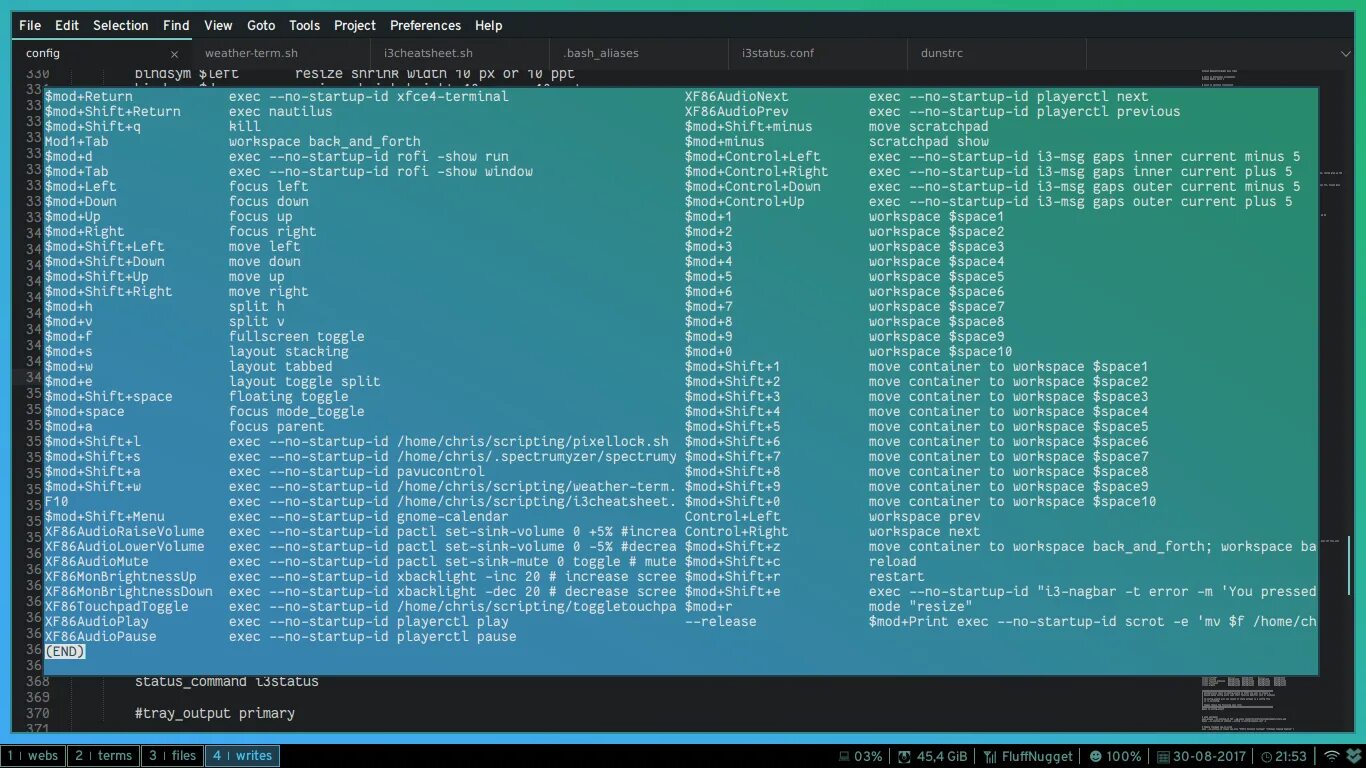The height and width of the screenshot is (768, 1366).
Task: Click 'workspace back_and_forth' for Mod1+Tab
Action: pyautogui.click(x=324, y=141)
